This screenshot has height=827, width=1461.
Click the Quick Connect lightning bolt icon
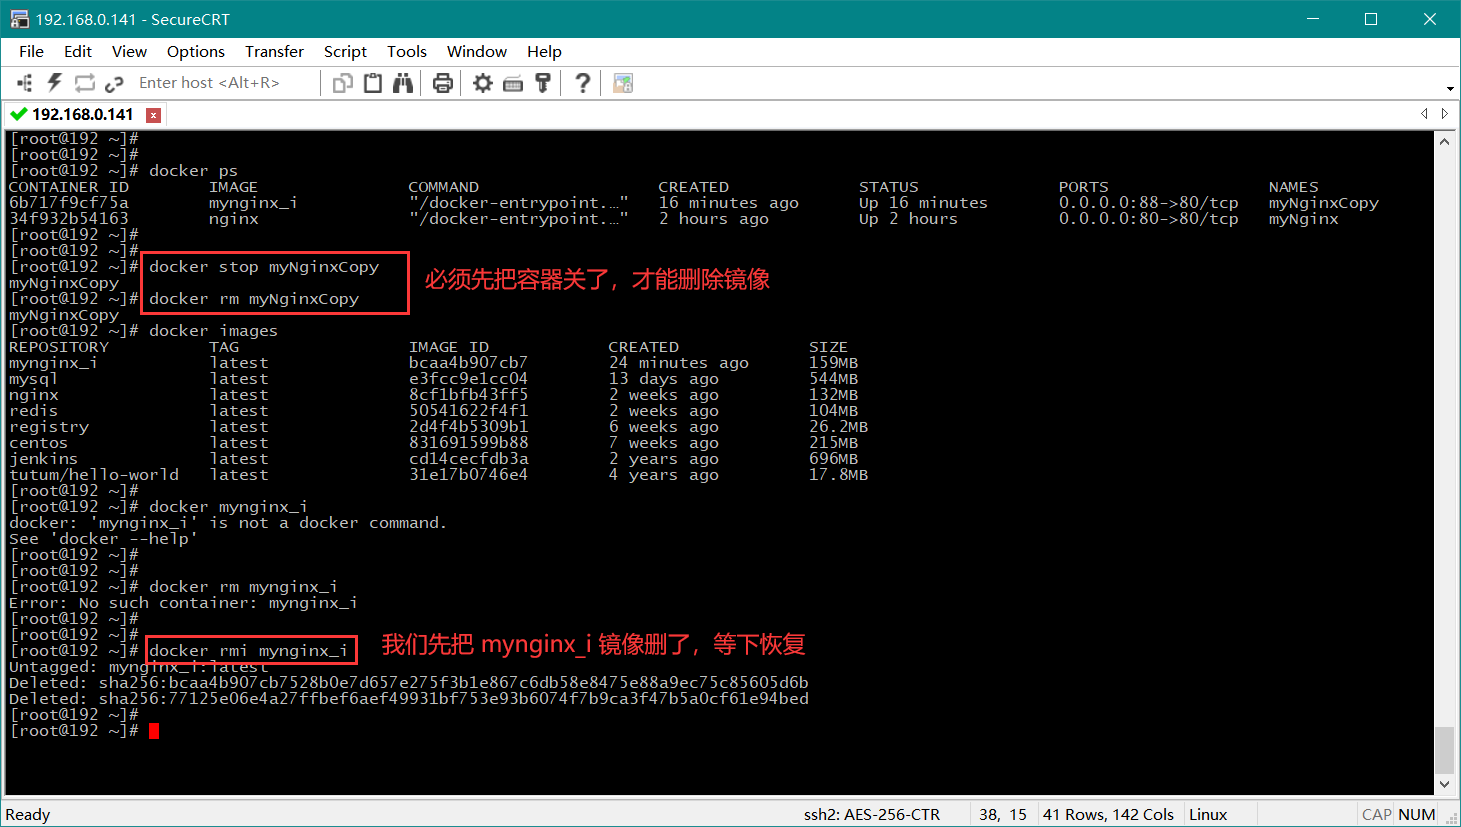(55, 83)
